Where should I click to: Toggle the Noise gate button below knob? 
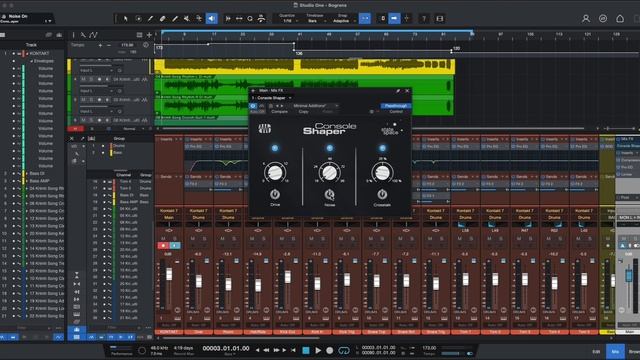pos(329,195)
